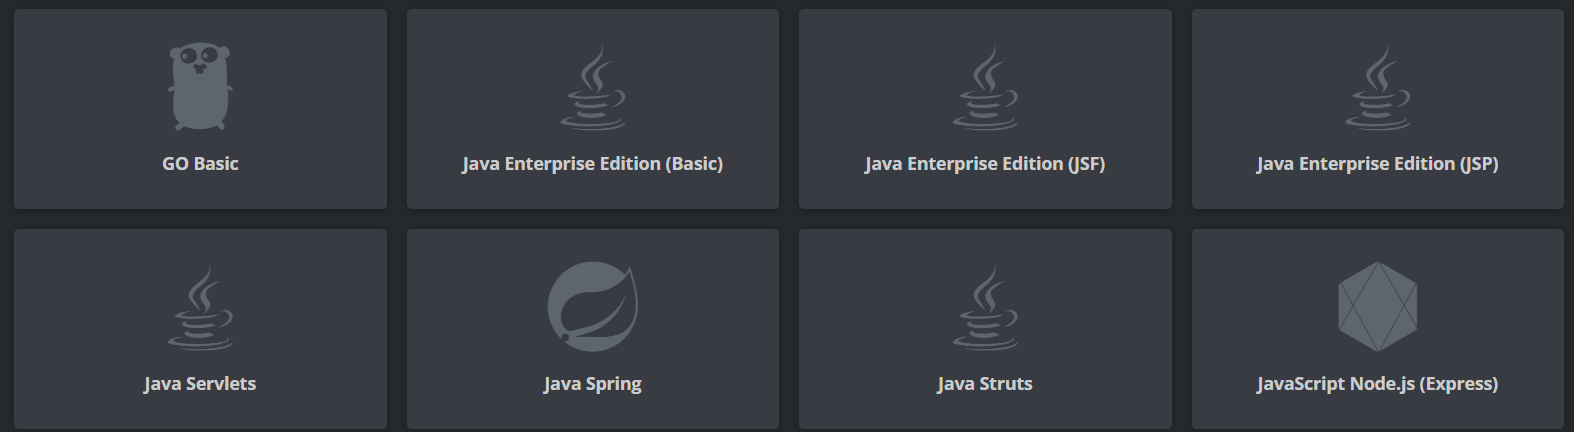Click empty space left of the gopher in the GO Basic tile
Image resolution: width=1574 pixels, height=432 pixels.
[90, 90]
